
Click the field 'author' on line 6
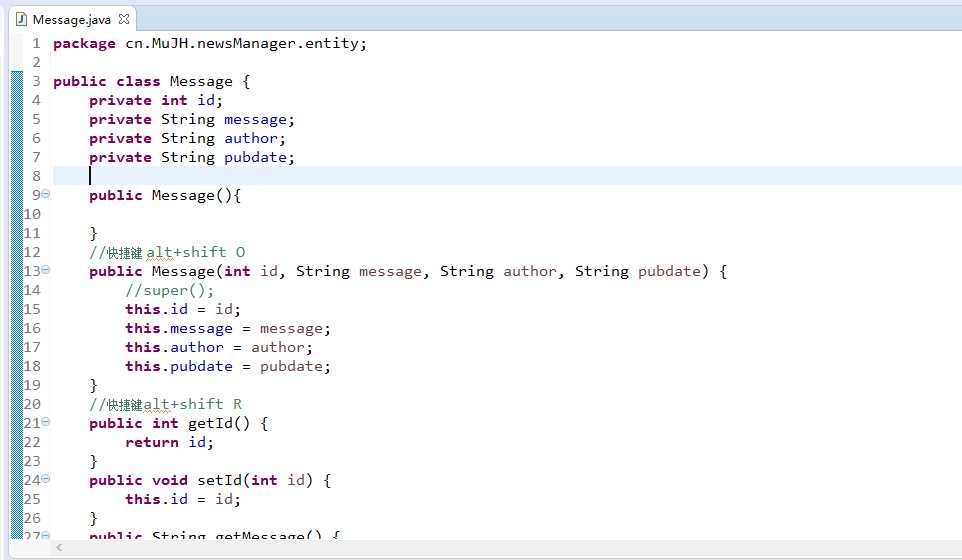click(x=251, y=138)
